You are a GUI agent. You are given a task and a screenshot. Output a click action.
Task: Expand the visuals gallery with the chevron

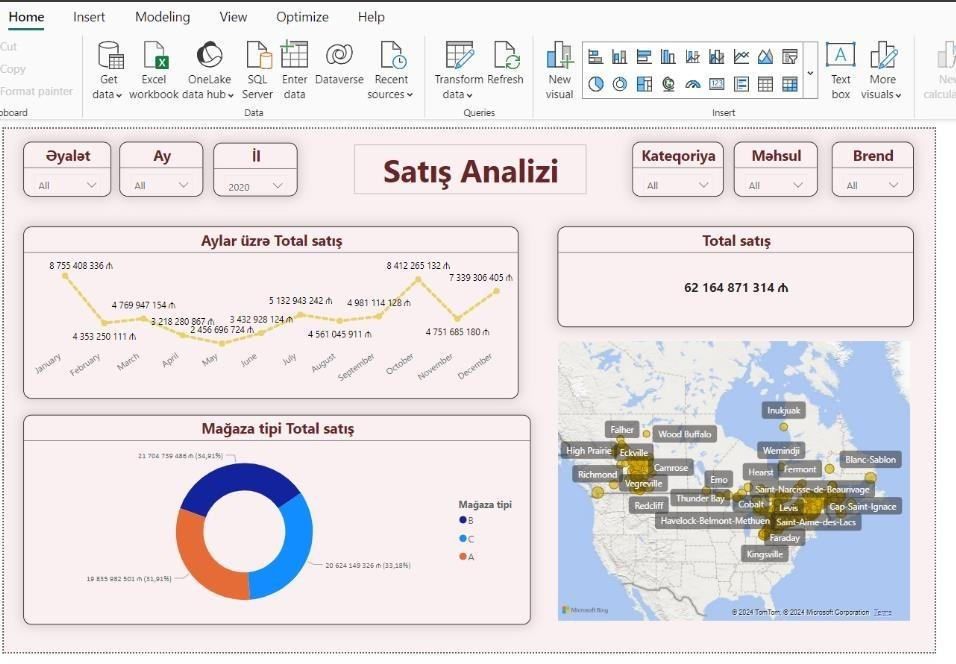click(x=810, y=72)
